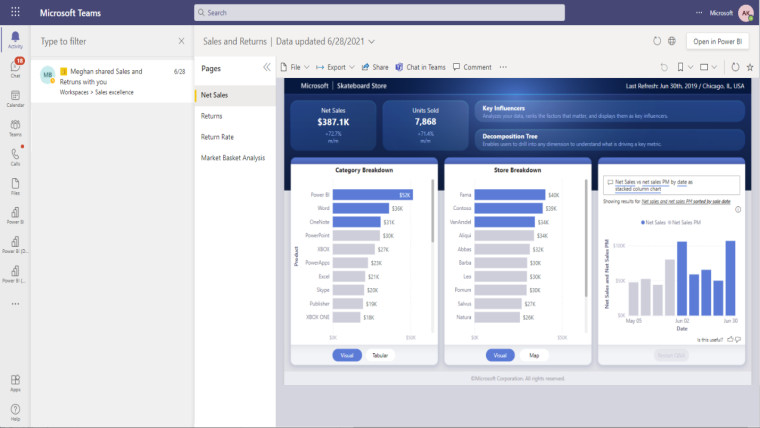Open Chat with 18 unread badge
The width and height of the screenshot is (760, 428).
pos(16,68)
